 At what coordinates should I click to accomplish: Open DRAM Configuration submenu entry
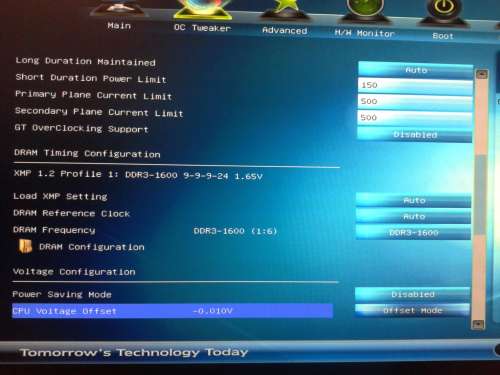click(92, 247)
